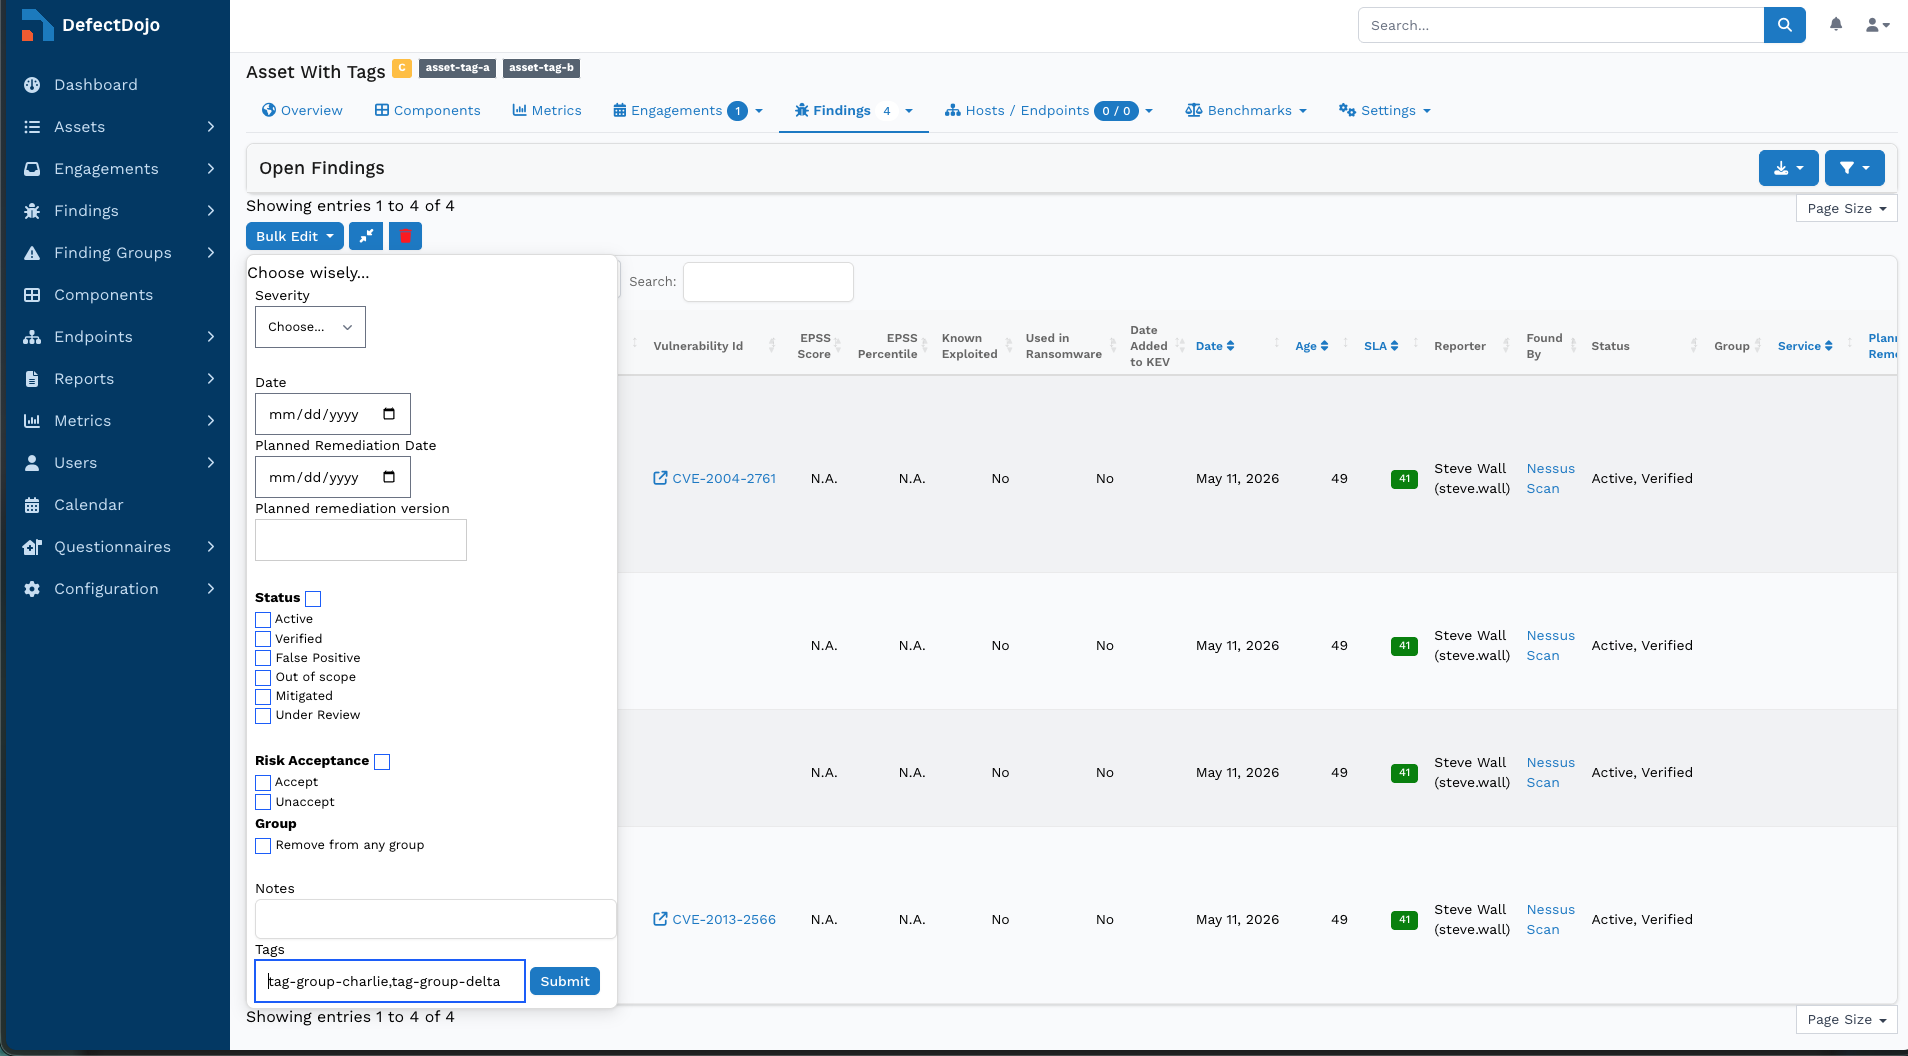Viewport: 1908px width, 1056px height.
Task: Click the SLA badge 41 for CVE-2004-2761
Action: pyautogui.click(x=1404, y=479)
